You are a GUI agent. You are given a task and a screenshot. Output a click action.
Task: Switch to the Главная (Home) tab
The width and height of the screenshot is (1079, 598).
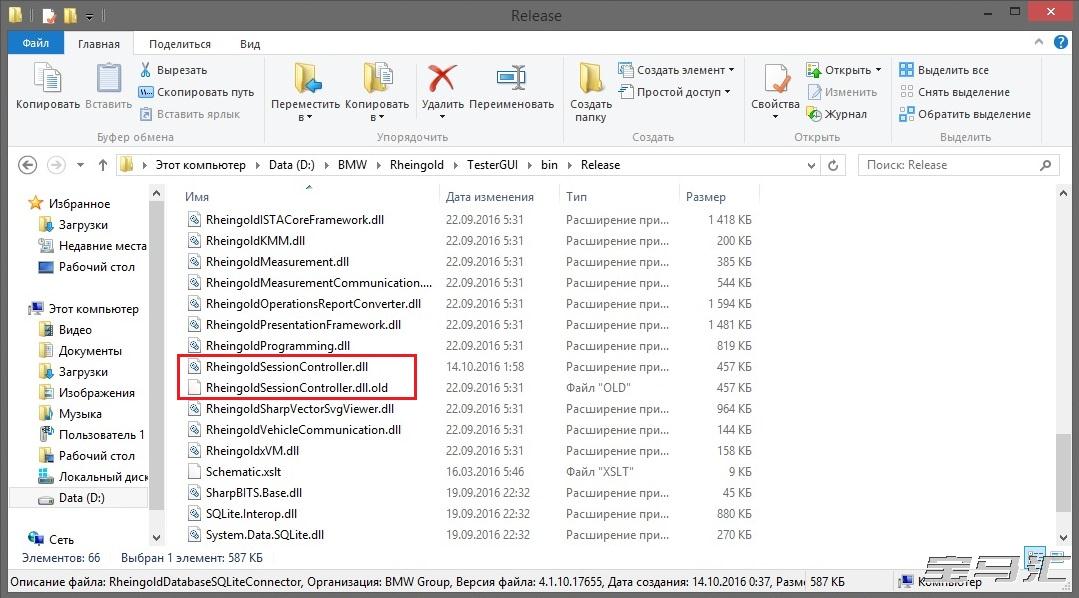pos(98,43)
